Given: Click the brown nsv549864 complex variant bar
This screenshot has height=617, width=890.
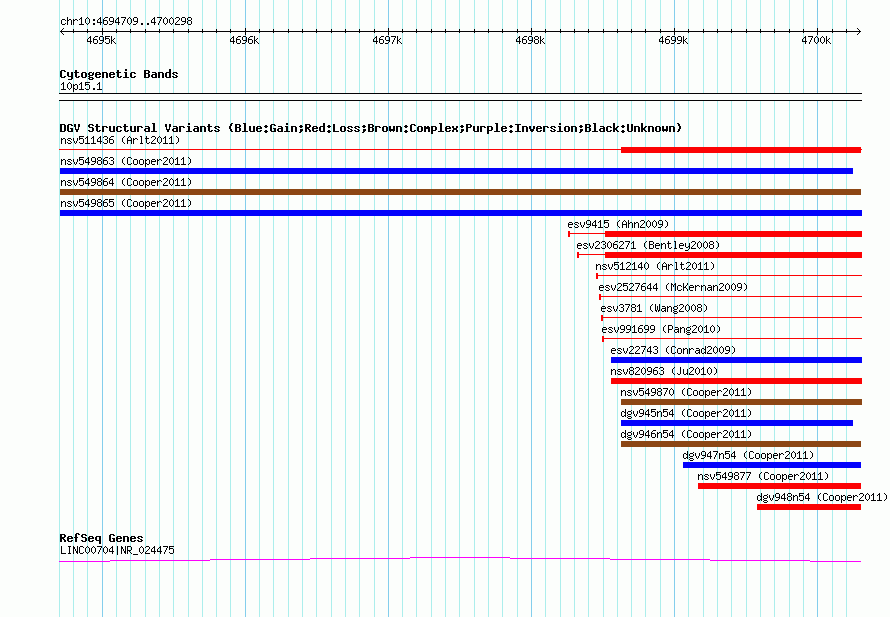Looking at the screenshot, I should point(460,192).
